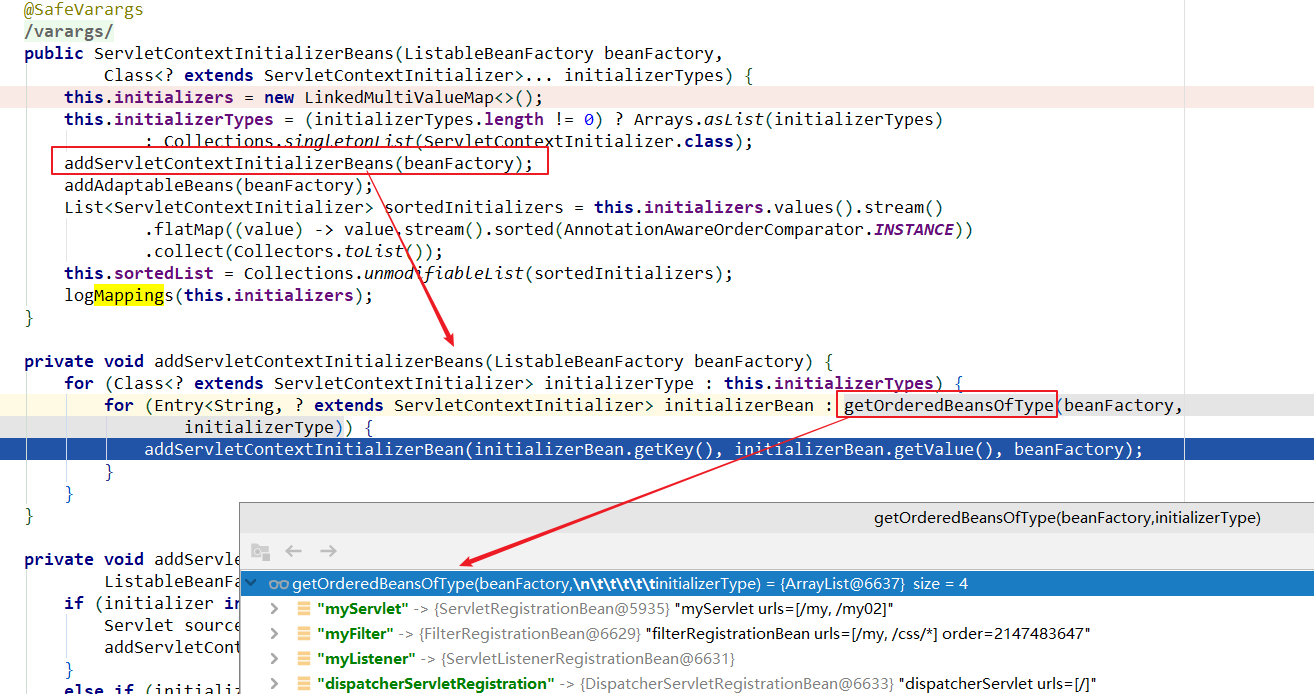Image resolution: width=1314 pixels, height=694 pixels.
Task: Click the filterRegistrationBean order=2147483647 value
Action: pyautogui.click(x=869, y=634)
